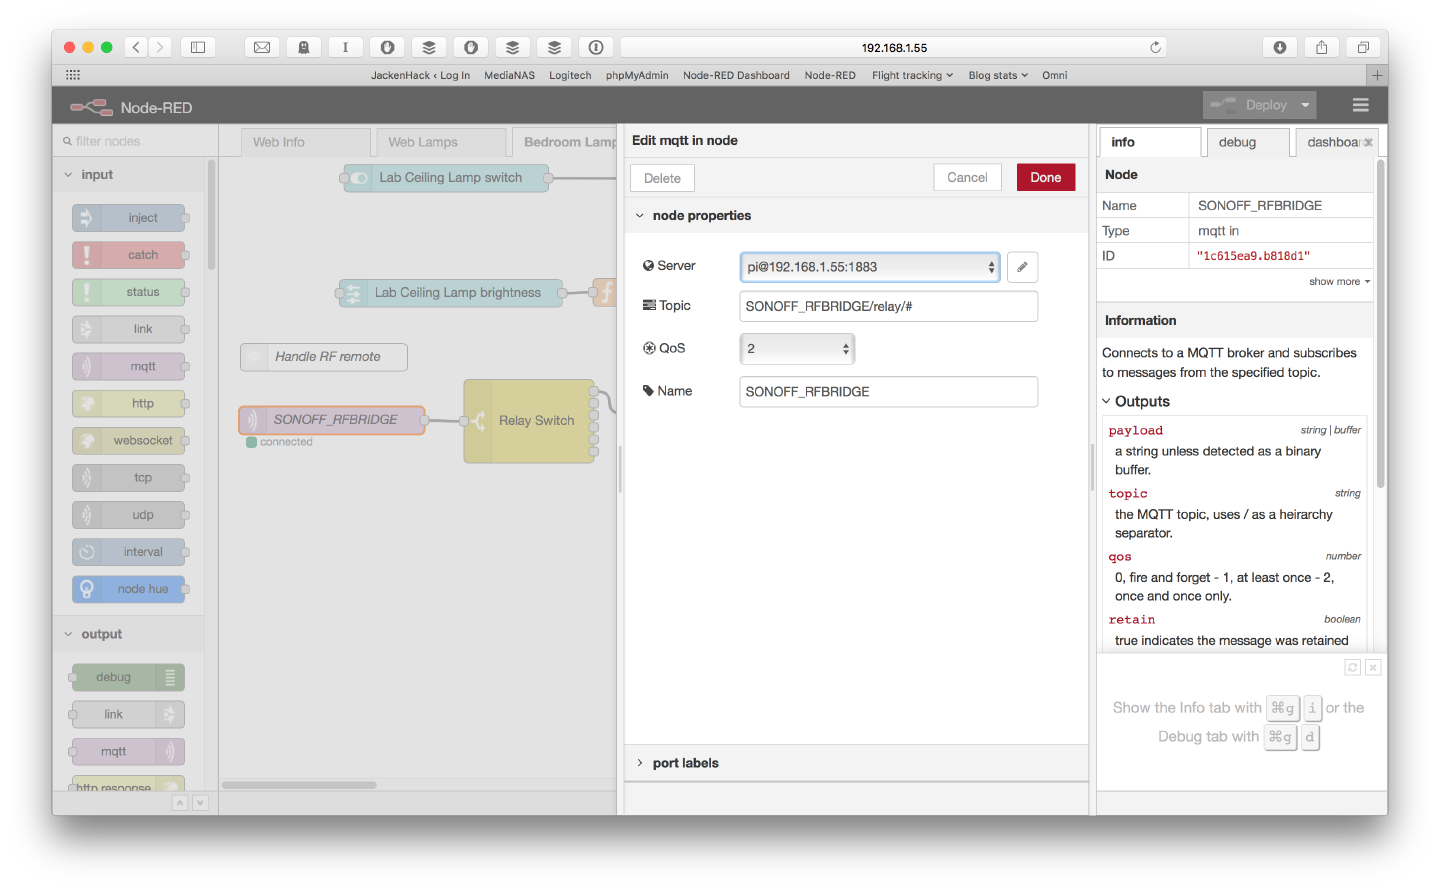
Task: Click the workspace horizontal scrollbar
Action: click(299, 785)
